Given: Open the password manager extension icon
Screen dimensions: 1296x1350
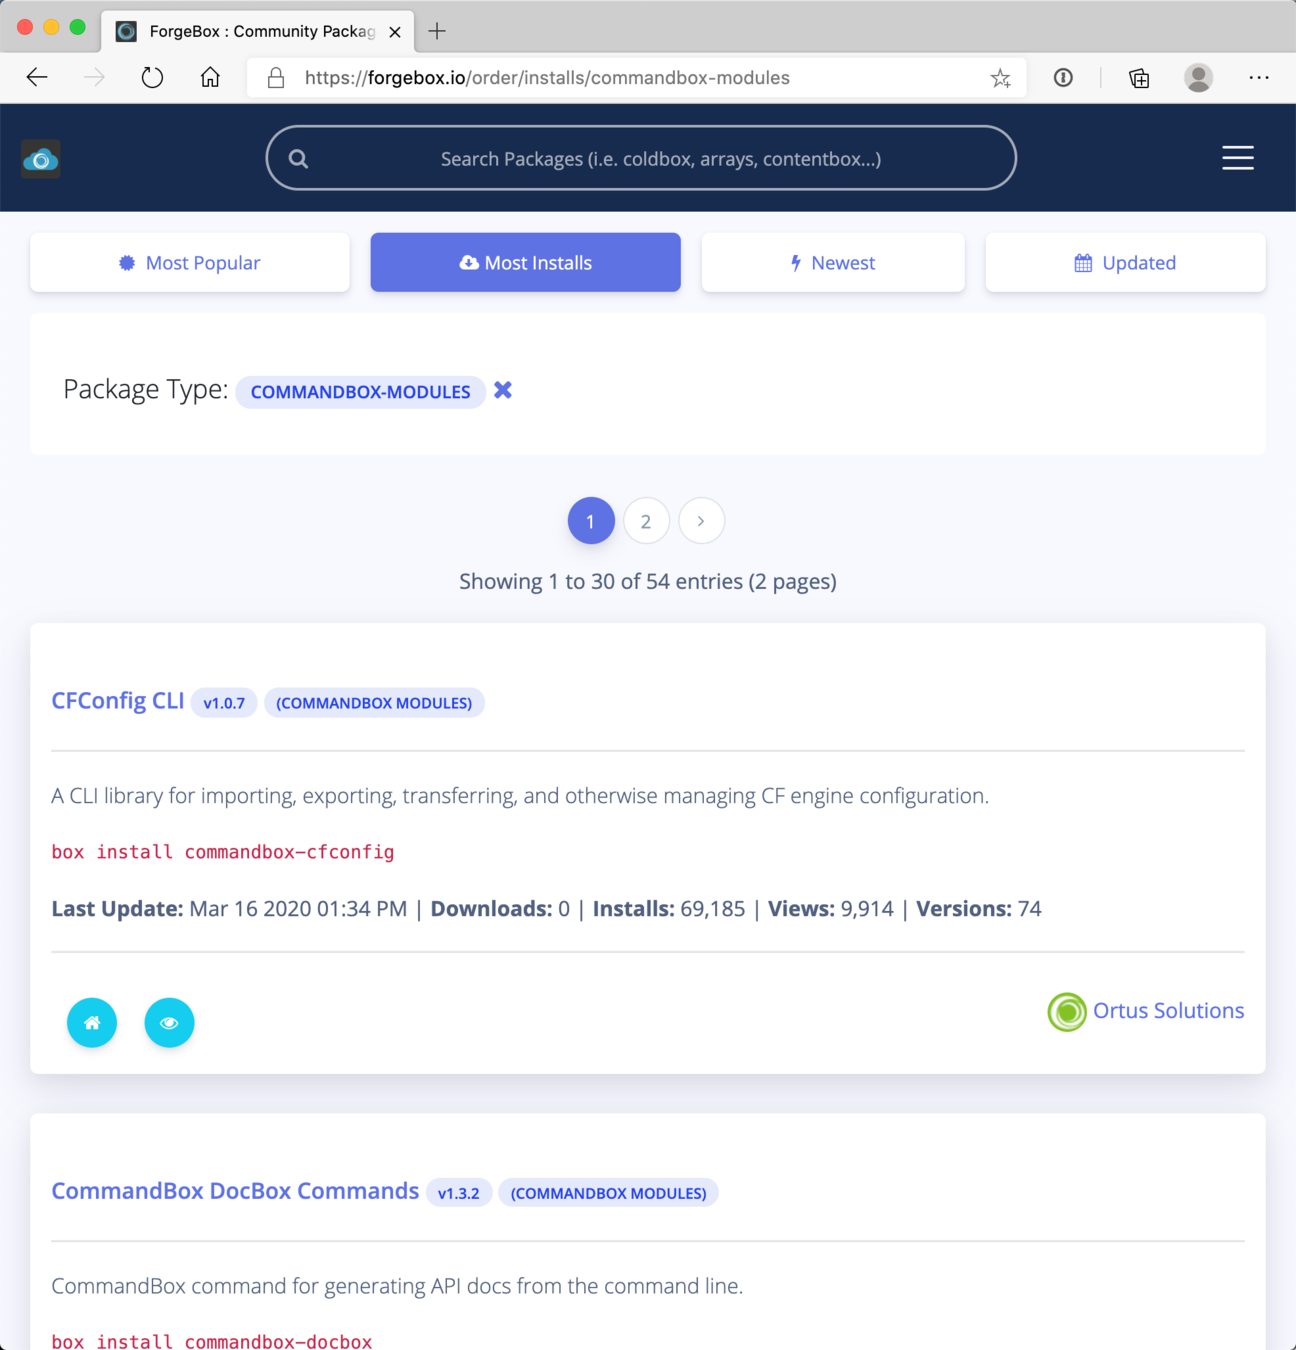Looking at the screenshot, I should tap(1063, 78).
